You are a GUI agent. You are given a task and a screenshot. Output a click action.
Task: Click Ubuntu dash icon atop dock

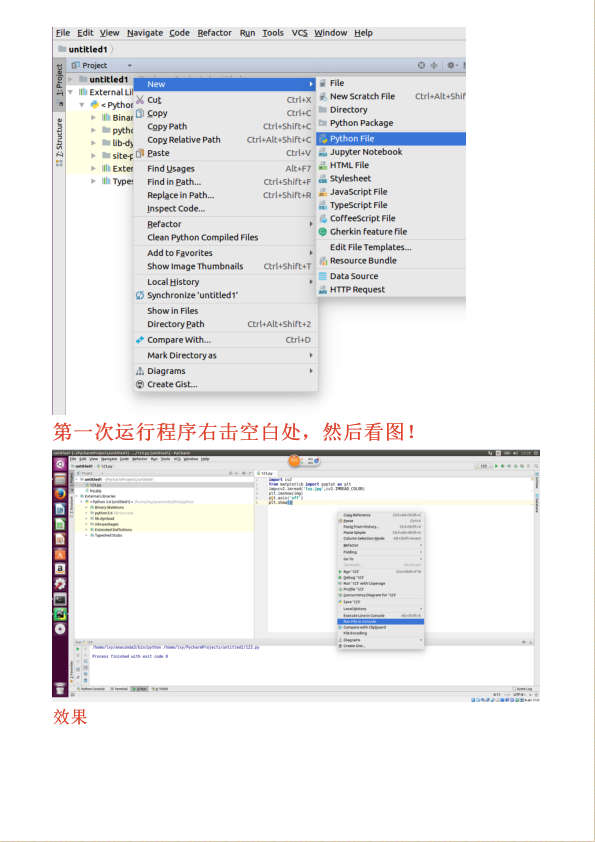tap(60, 464)
